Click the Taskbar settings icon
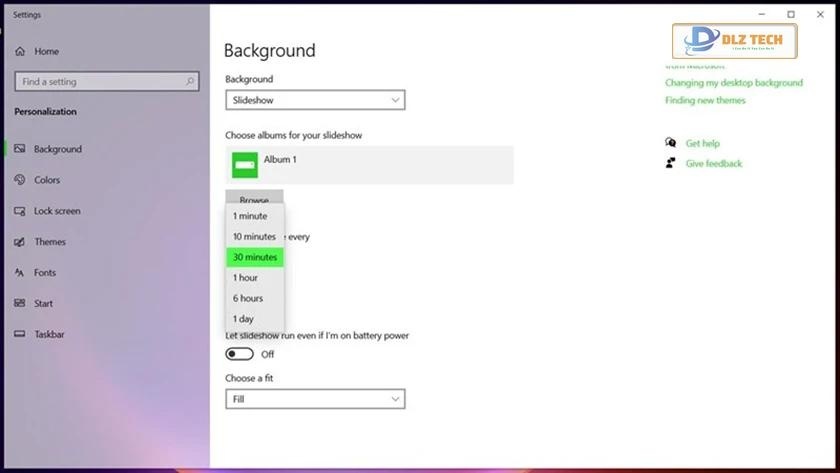 20,335
